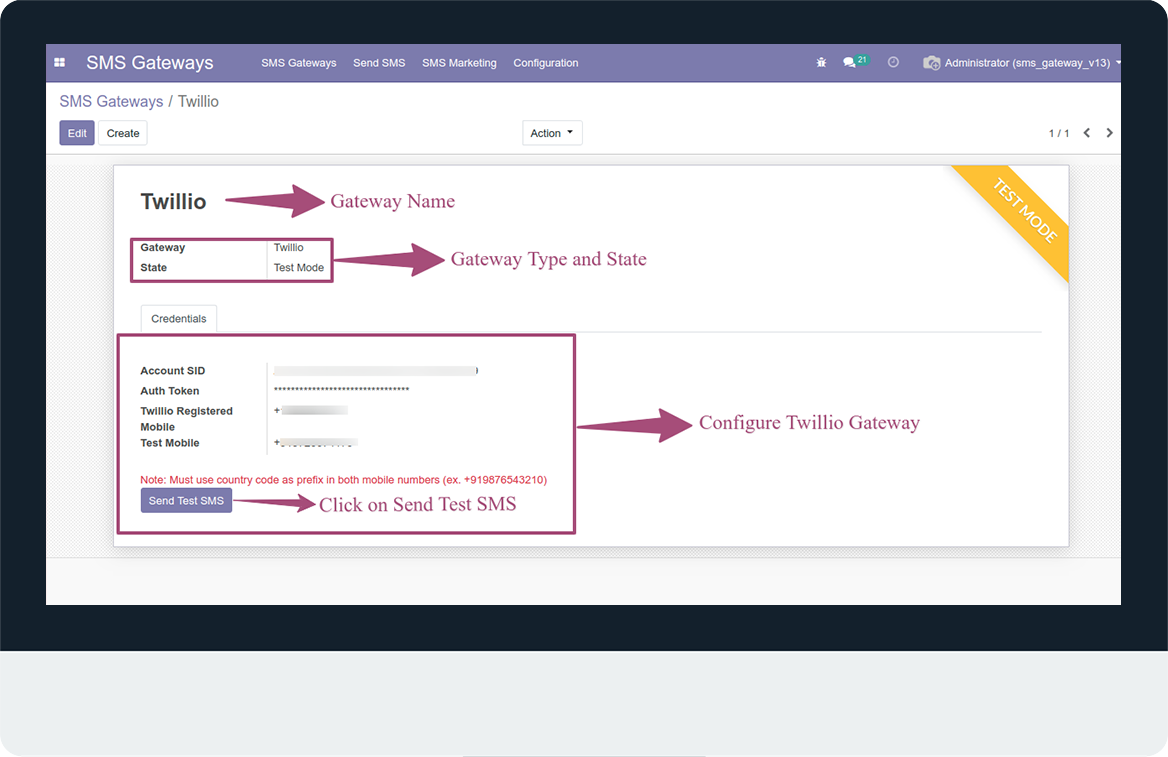Go to next record arrow
This screenshot has width=1168, height=757.
1109,133
